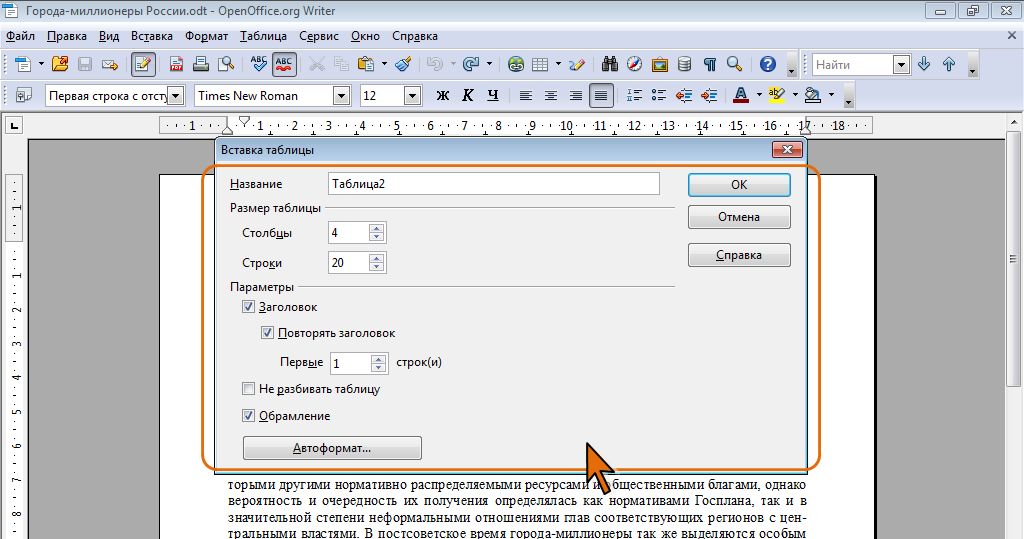The width and height of the screenshot is (1024, 539).
Task: Toggle Justified alignment button
Action: coord(601,95)
